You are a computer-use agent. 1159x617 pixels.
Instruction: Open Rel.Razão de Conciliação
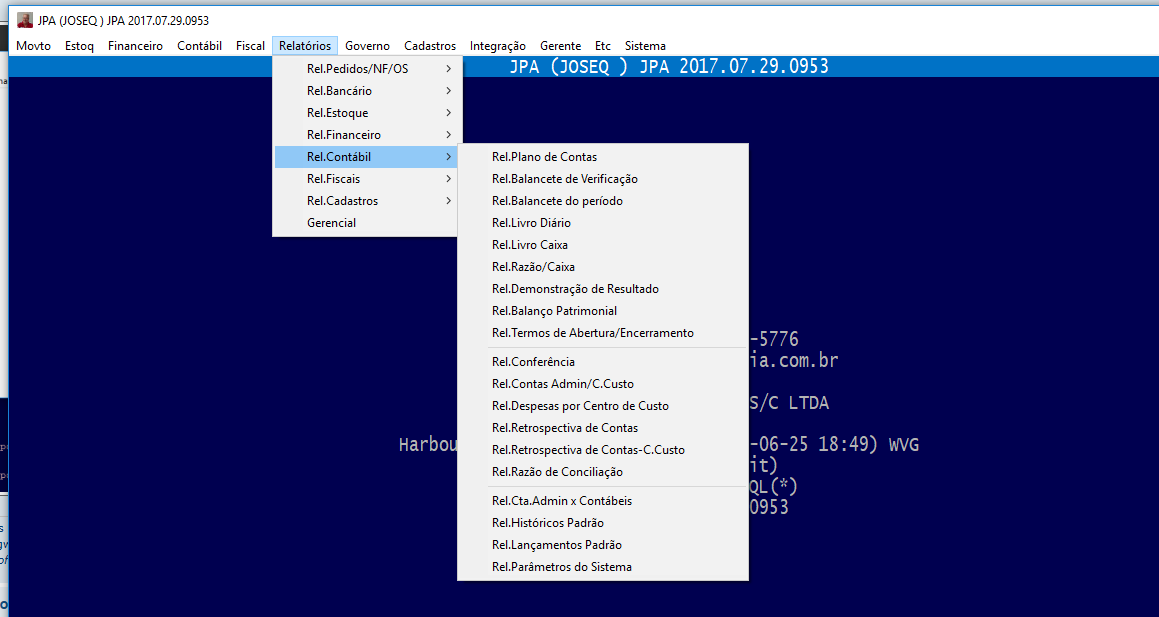point(603,472)
